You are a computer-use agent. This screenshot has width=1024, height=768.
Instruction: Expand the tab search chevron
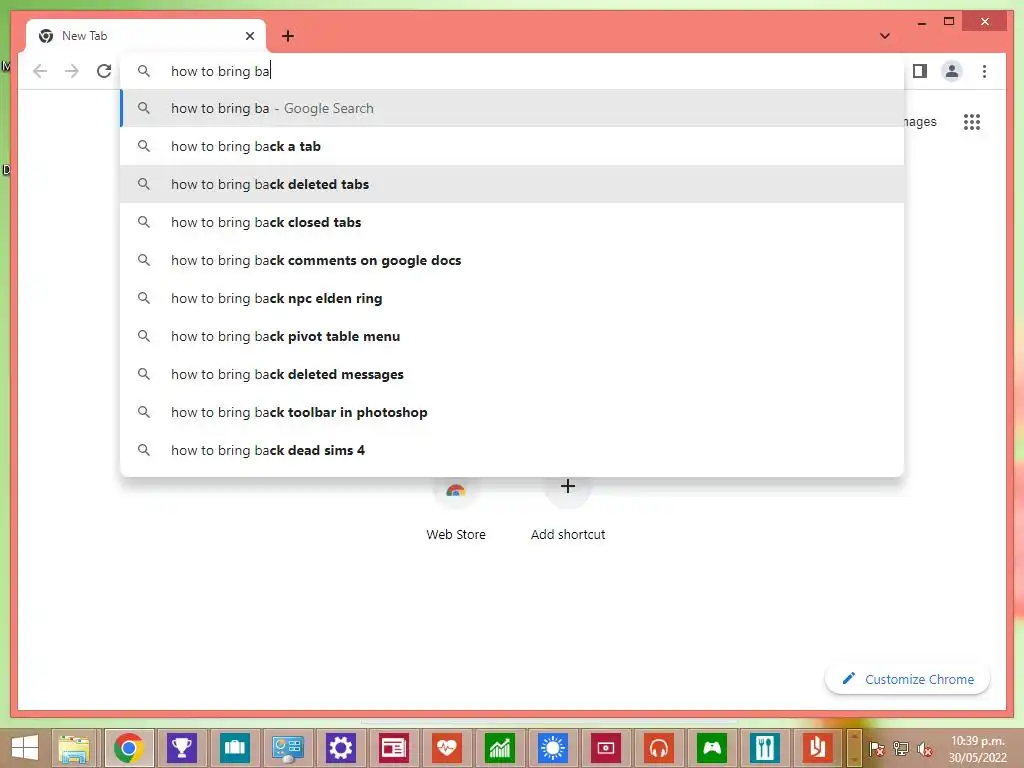coord(885,36)
